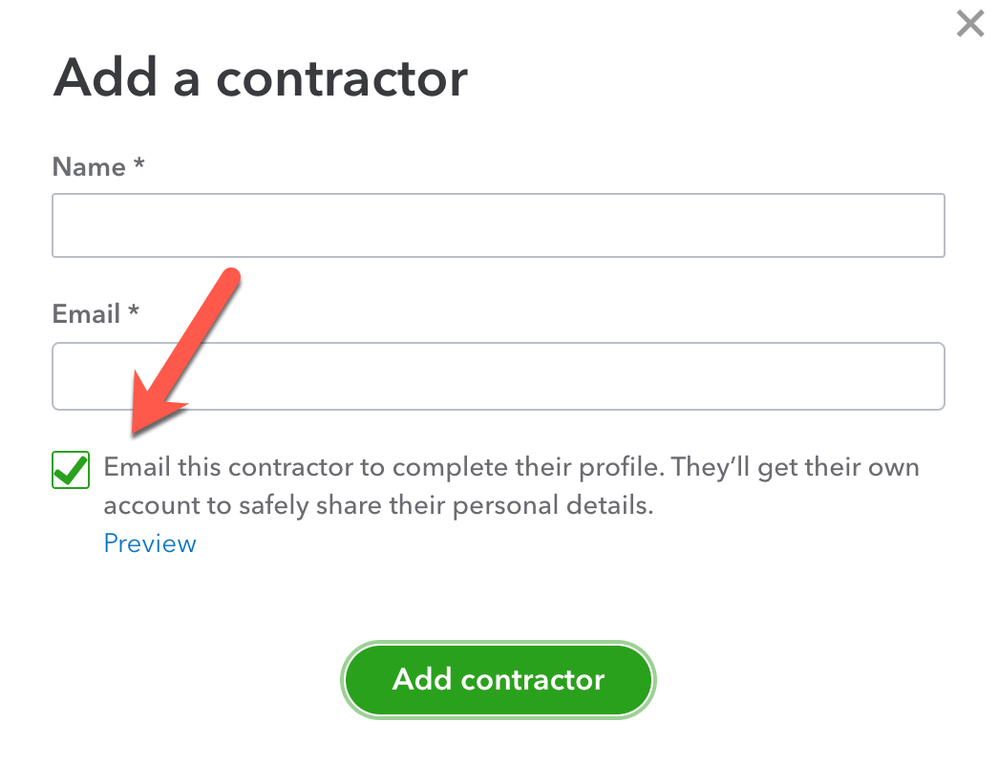This screenshot has width=999, height=766.
Task: Click the 'Name *' field label
Action: coord(98,167)
